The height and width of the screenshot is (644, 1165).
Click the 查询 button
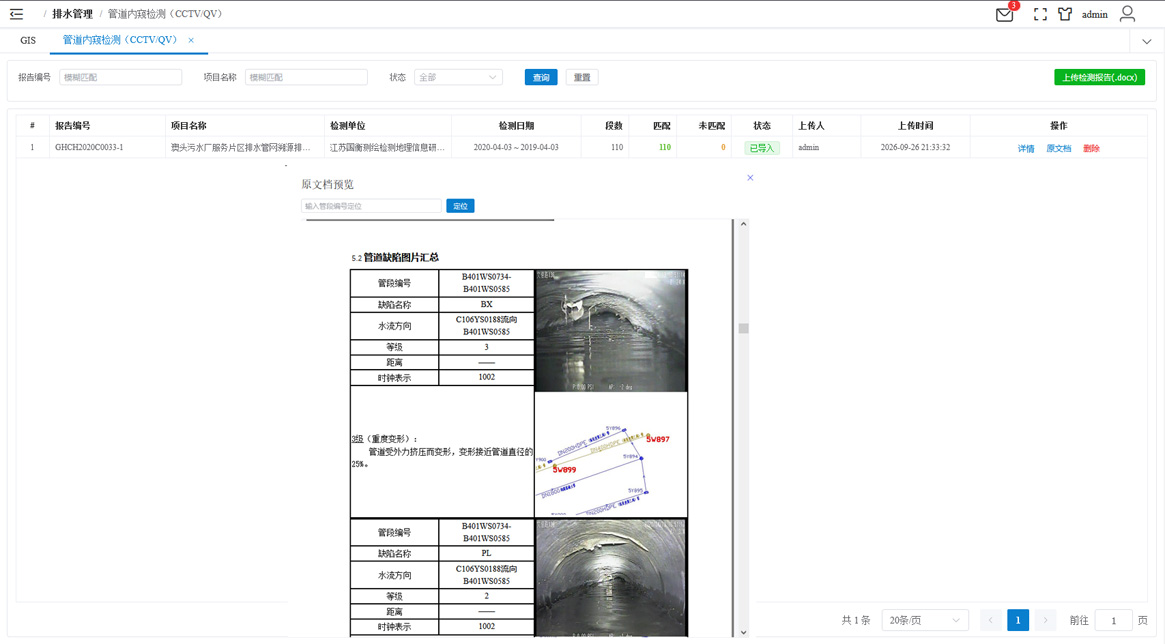point(541,77)
